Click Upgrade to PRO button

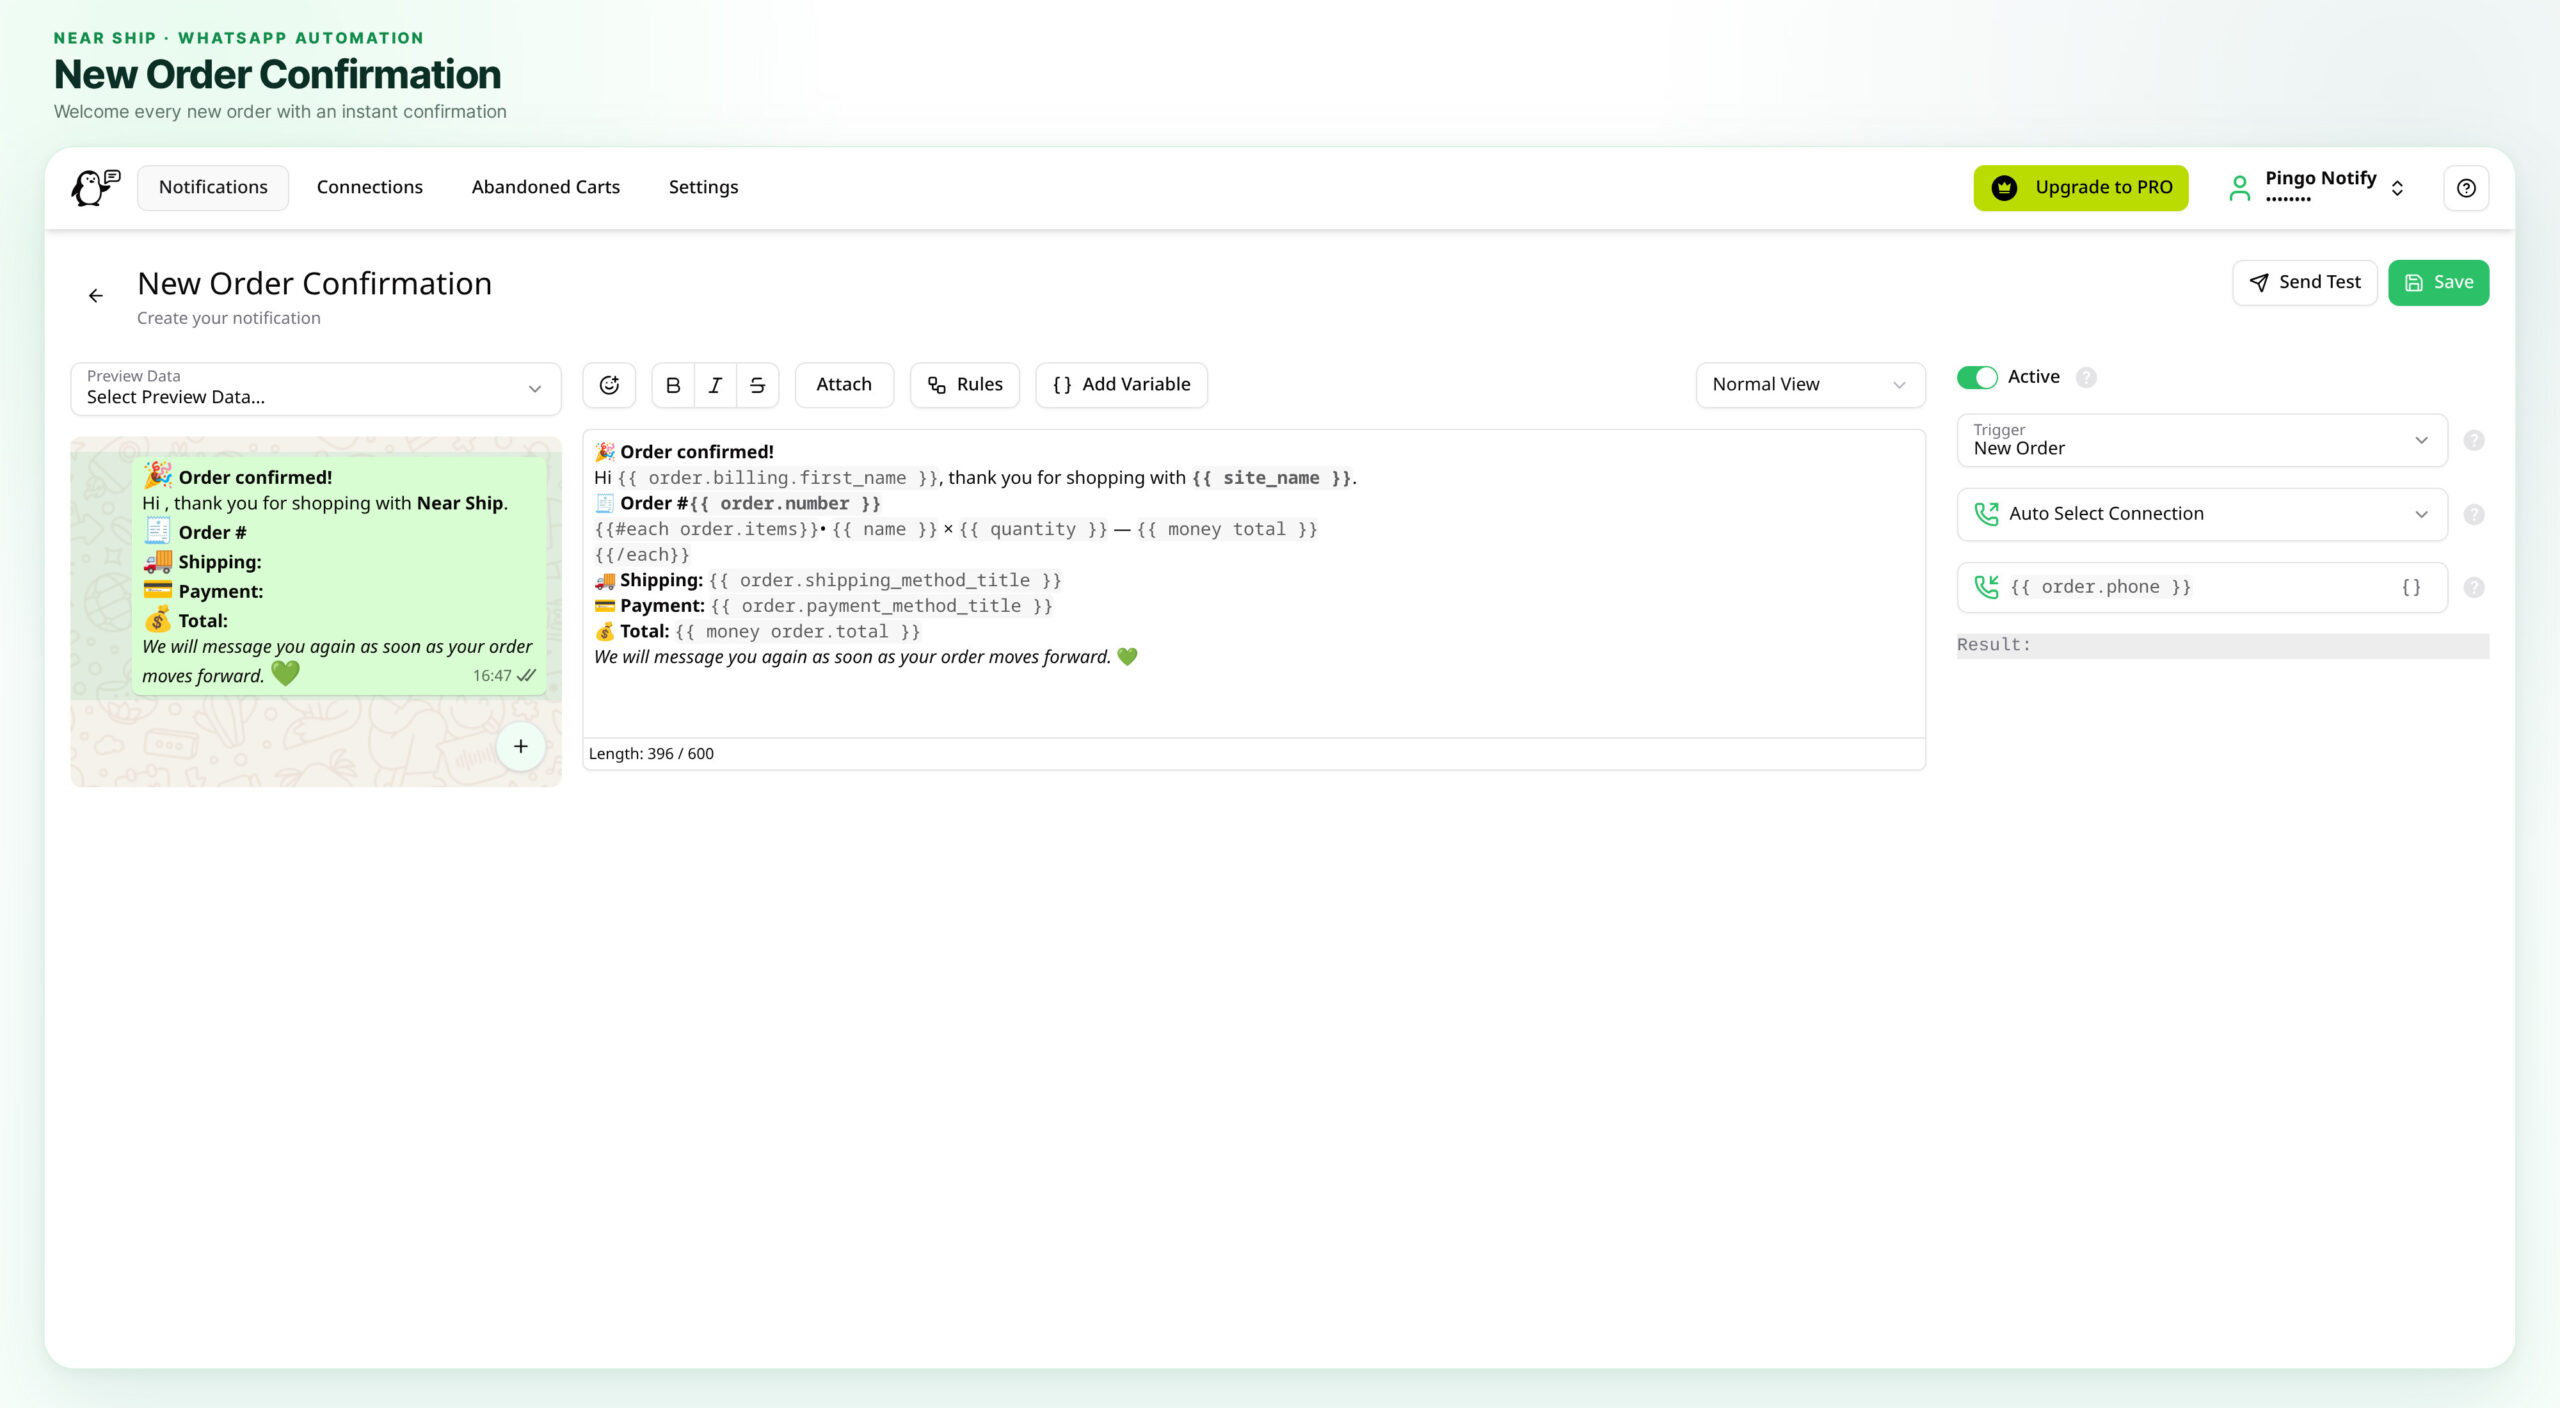[x=2081, y=188]
